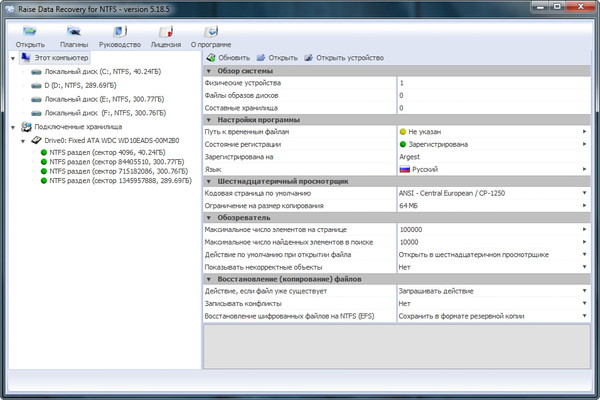Collapse the Этот компьютер tree node
This screenshot has height=400, width=600.
coord(13,59)
